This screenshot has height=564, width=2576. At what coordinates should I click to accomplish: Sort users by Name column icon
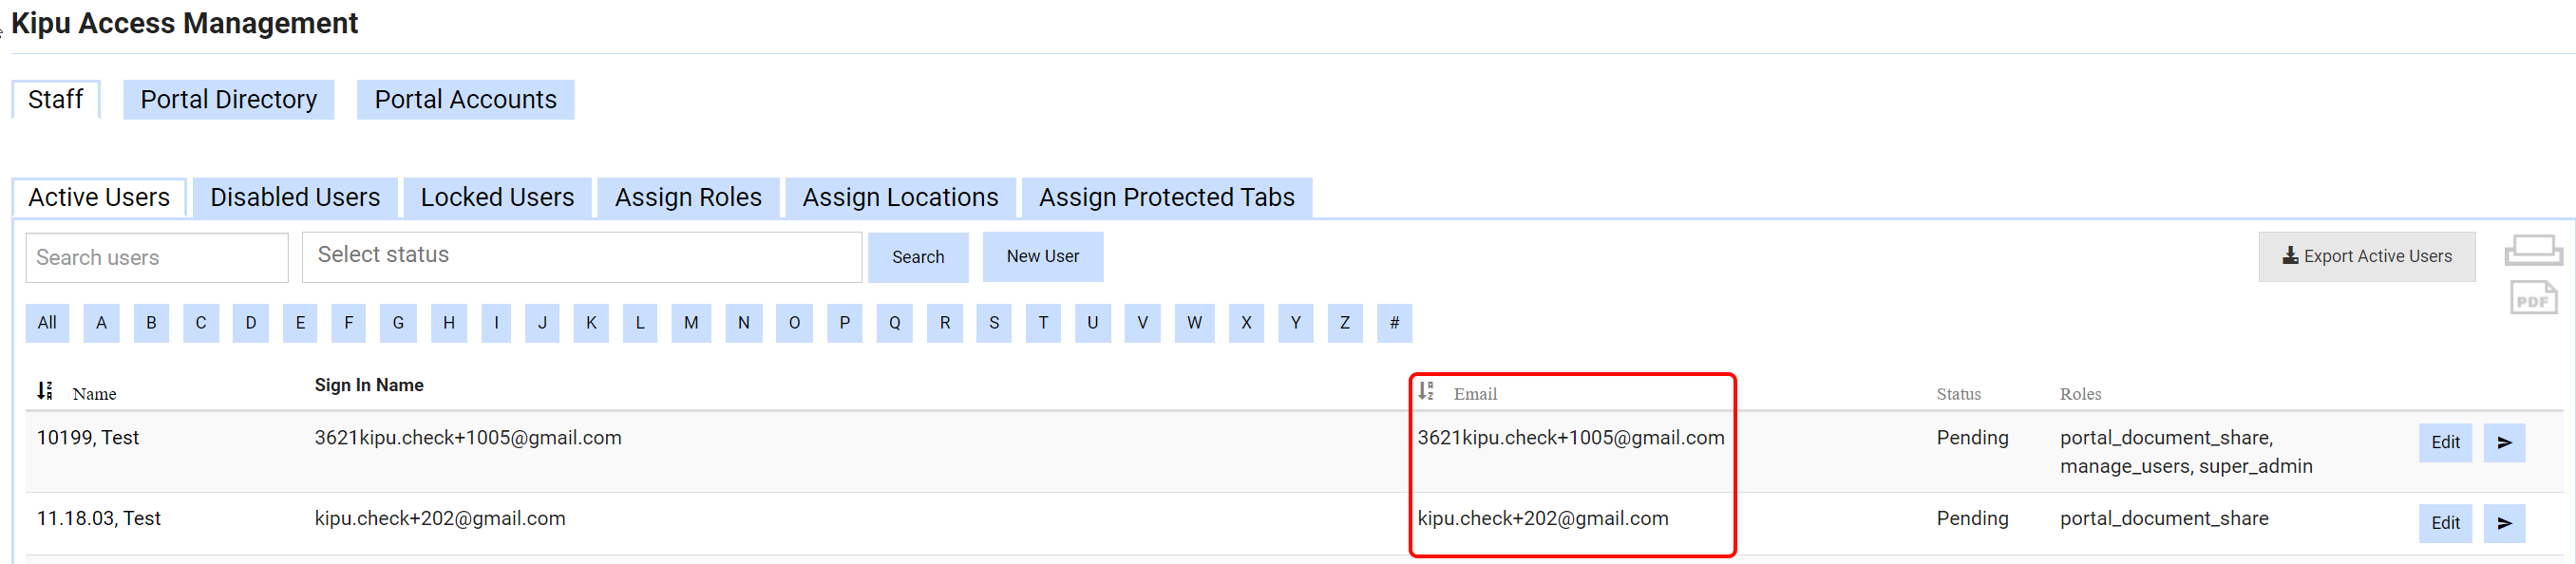45,391
